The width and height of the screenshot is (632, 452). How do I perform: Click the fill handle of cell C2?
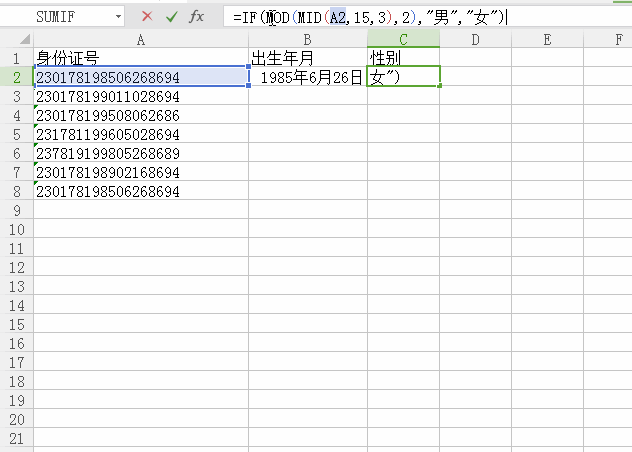click(x=439, y=85)
